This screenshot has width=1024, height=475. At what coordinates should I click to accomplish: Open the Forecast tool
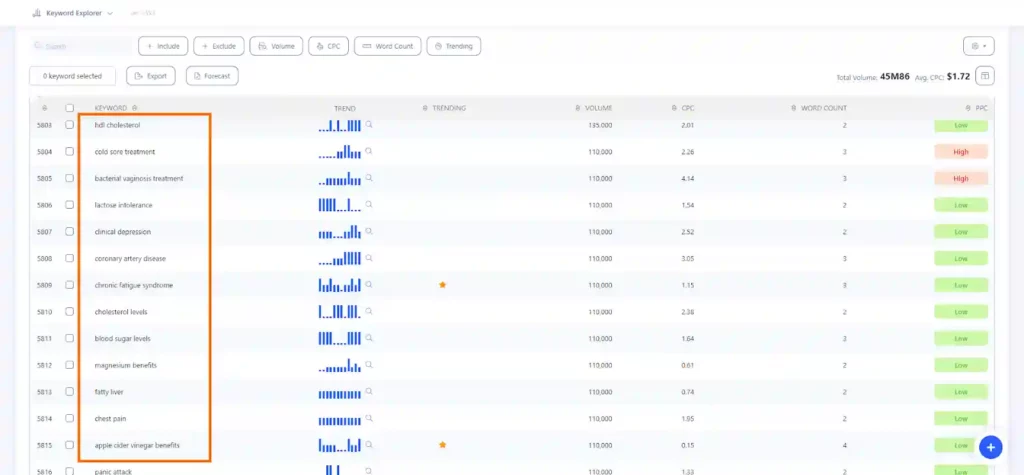pos(212,76)
